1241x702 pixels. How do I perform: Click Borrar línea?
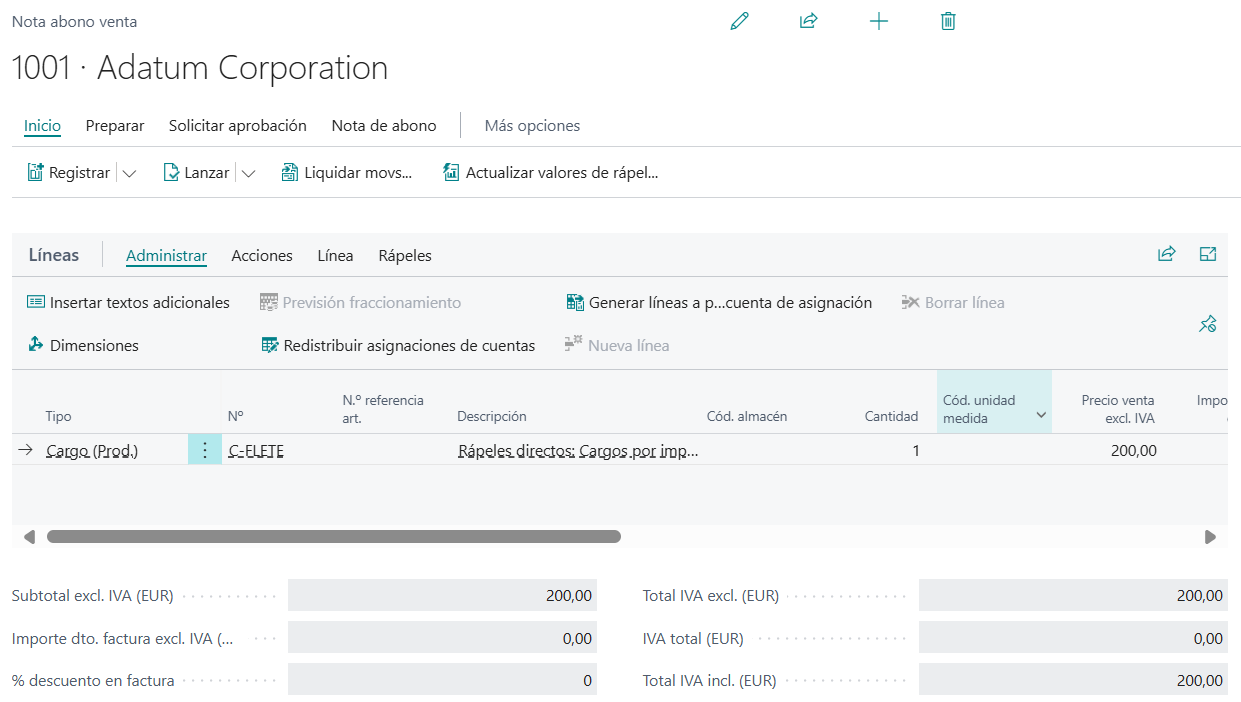pyautogui.click(x=953, y=302)
